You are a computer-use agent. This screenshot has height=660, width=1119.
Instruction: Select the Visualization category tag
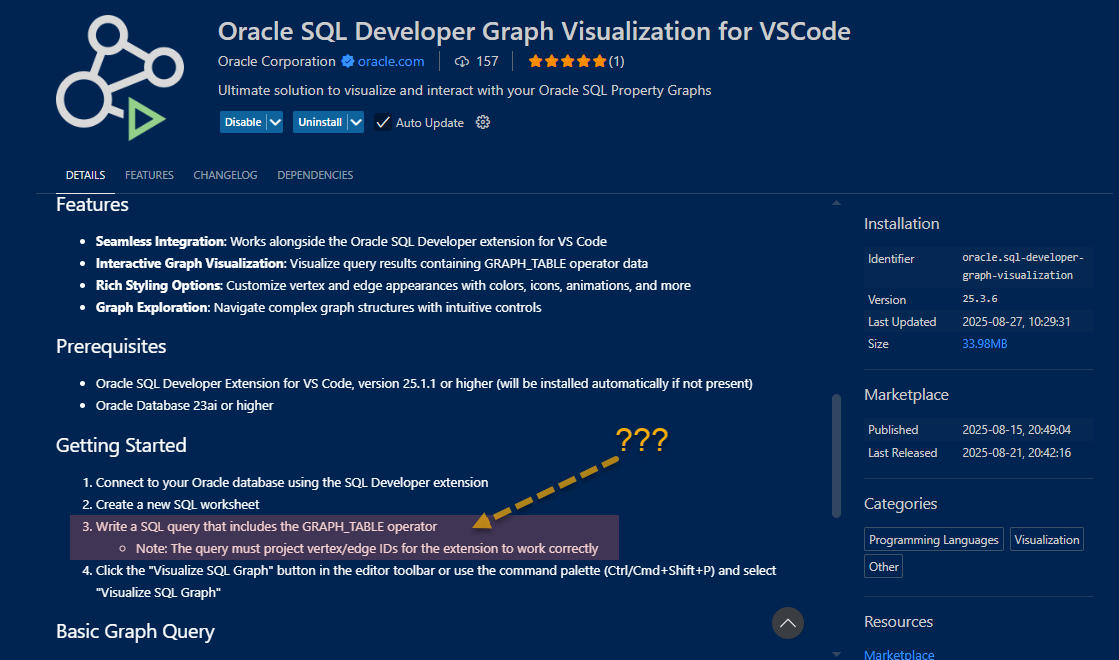pyautogui.click(x=1047, y=539)
